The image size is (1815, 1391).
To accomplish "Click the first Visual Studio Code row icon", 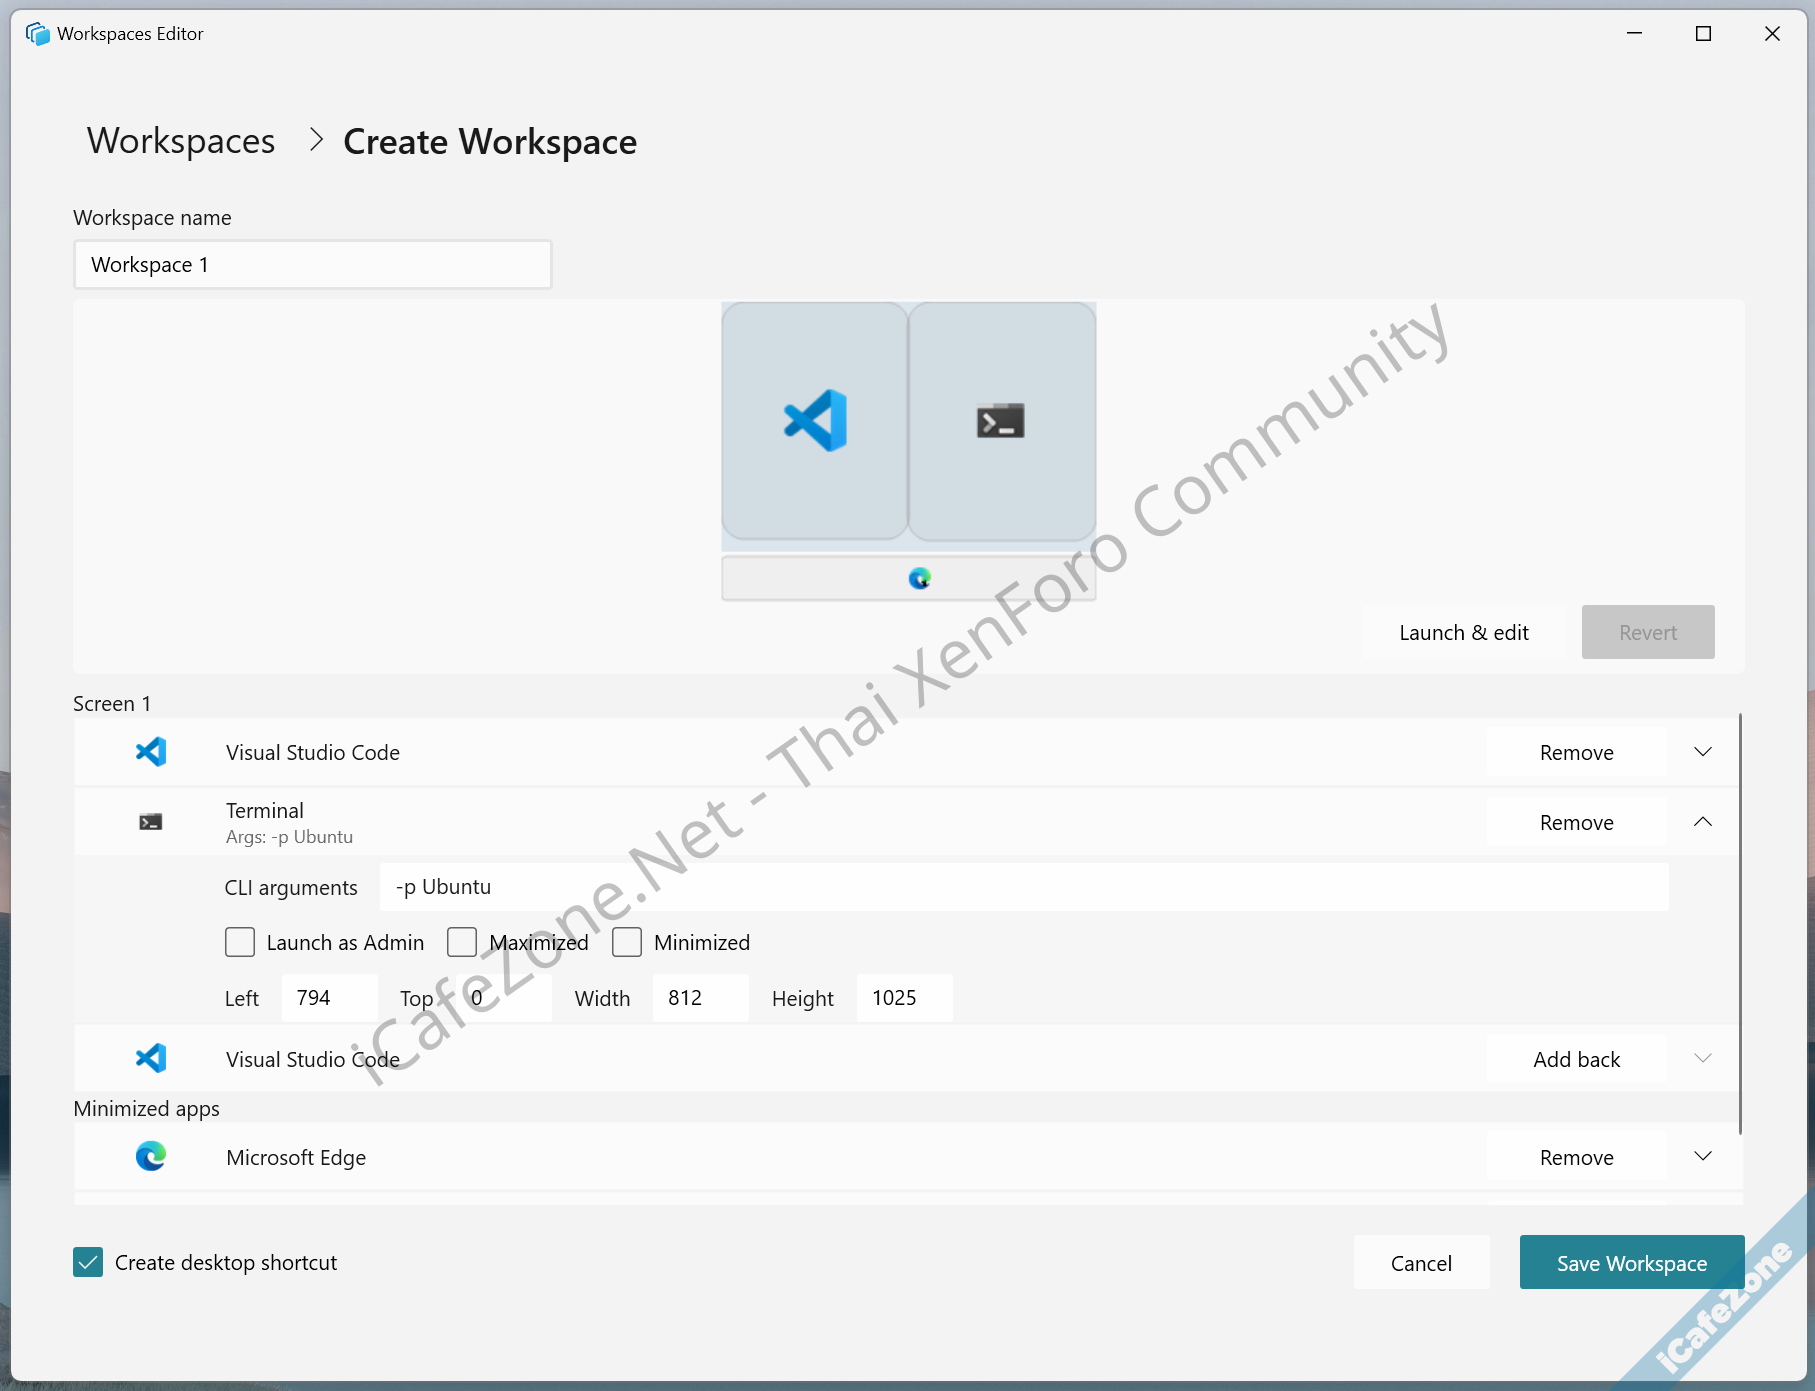I will tap(151, 752).
